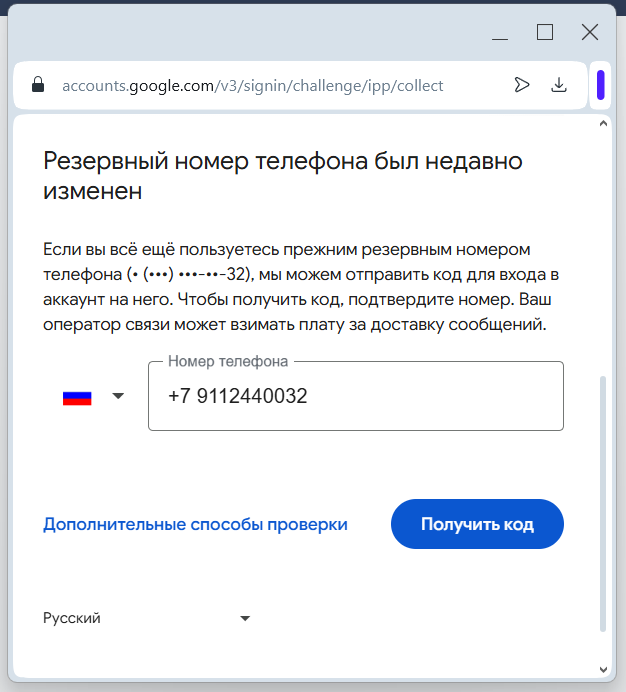Expand the country code dropdown arrow
Screen dimensions: 626x692
(118, 397)
